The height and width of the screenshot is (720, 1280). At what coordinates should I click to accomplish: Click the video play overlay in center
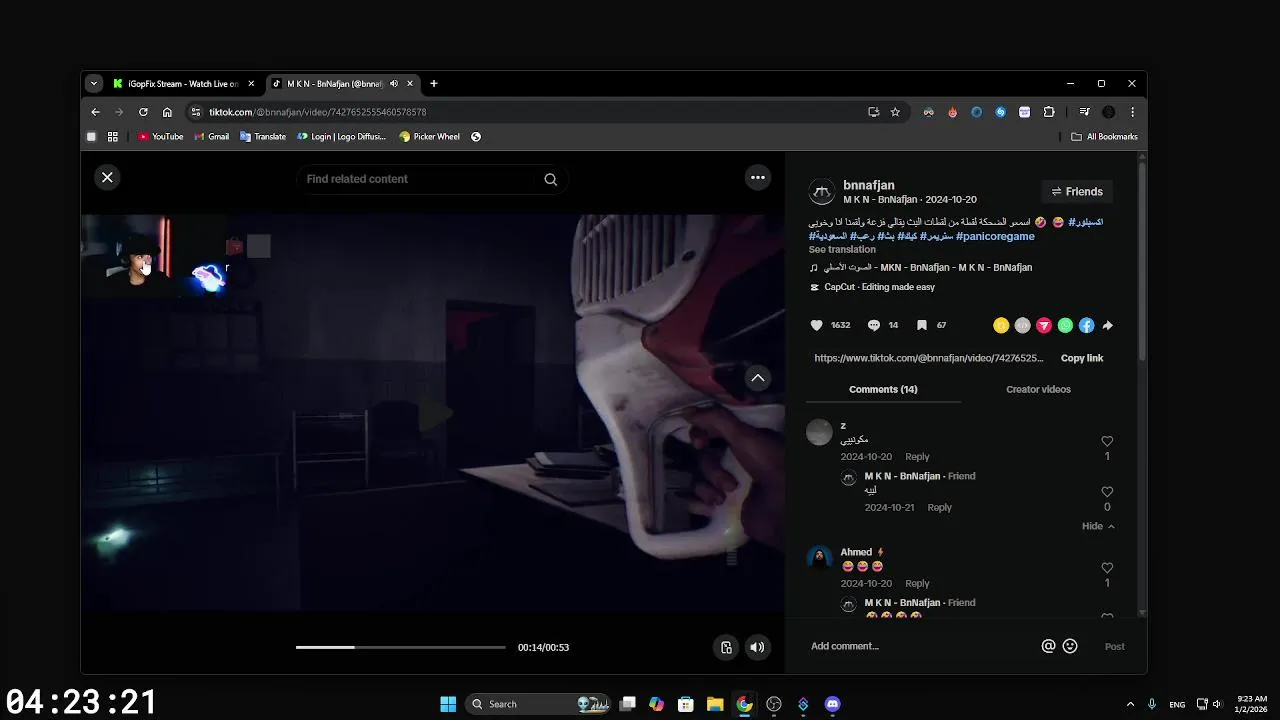[x=433, y=413]
